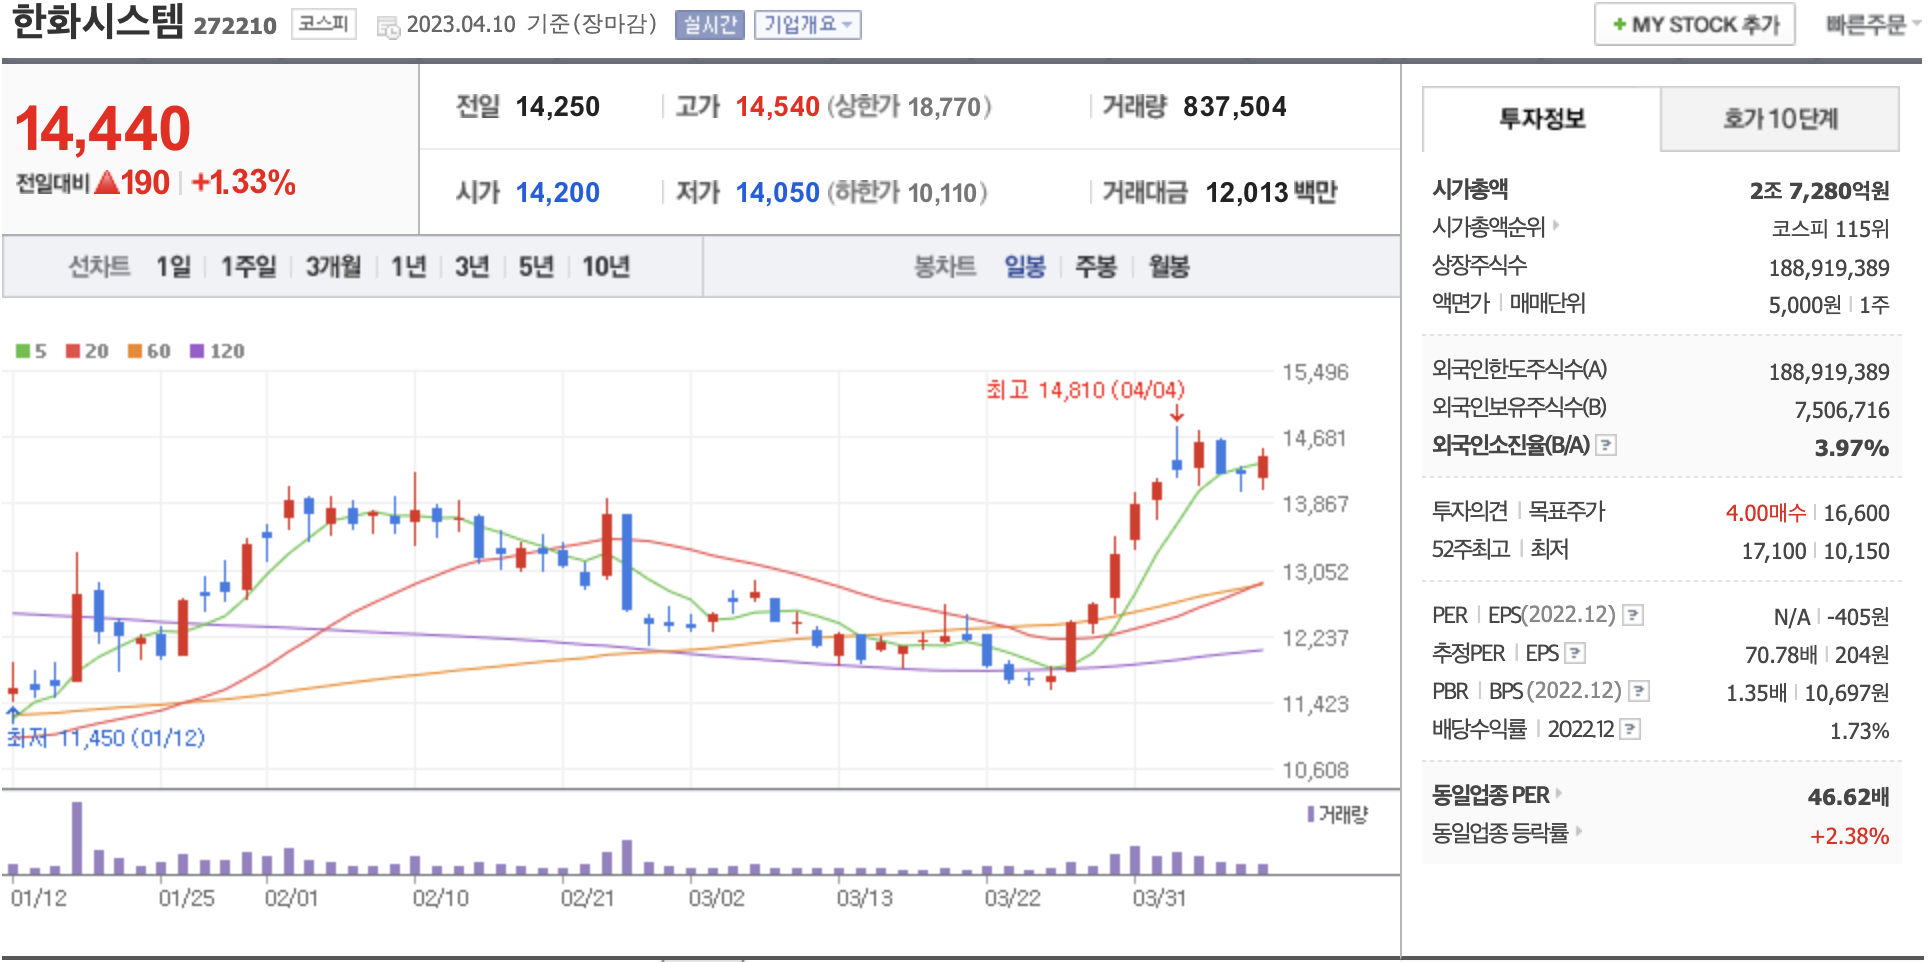The height and width of the screenshot is (962, 1930).
Task: Add stock via MY STOCK 추가 button
Action: click(1694, 25)
